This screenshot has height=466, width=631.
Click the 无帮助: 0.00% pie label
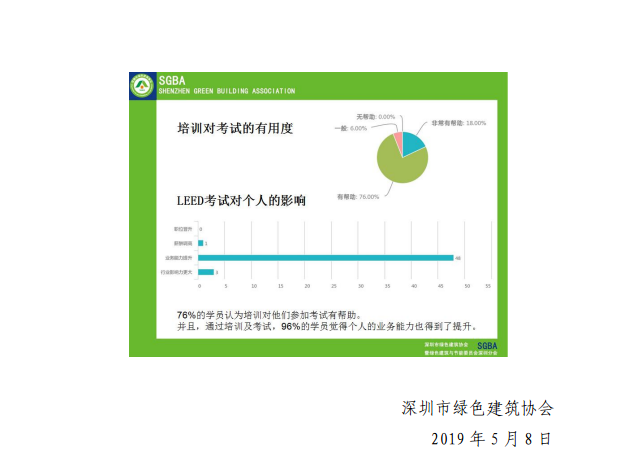(374, 117)
